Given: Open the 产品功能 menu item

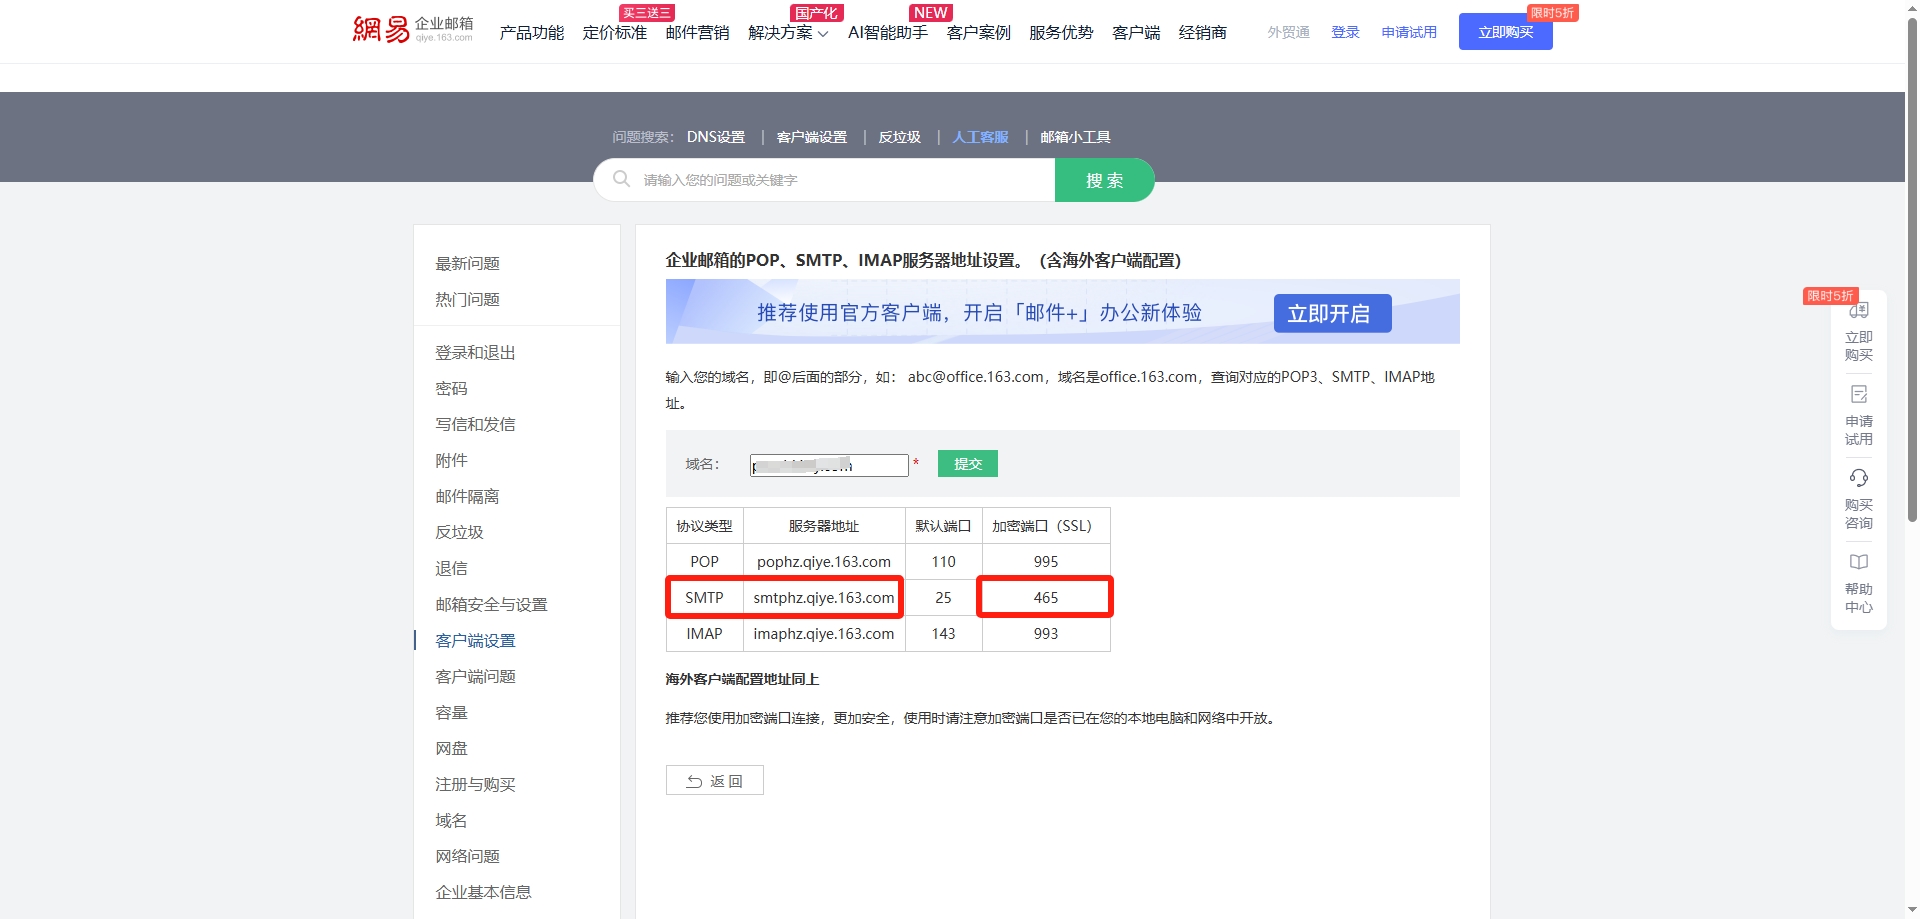Looking at the screenshot, I should [x=532, y=33].
